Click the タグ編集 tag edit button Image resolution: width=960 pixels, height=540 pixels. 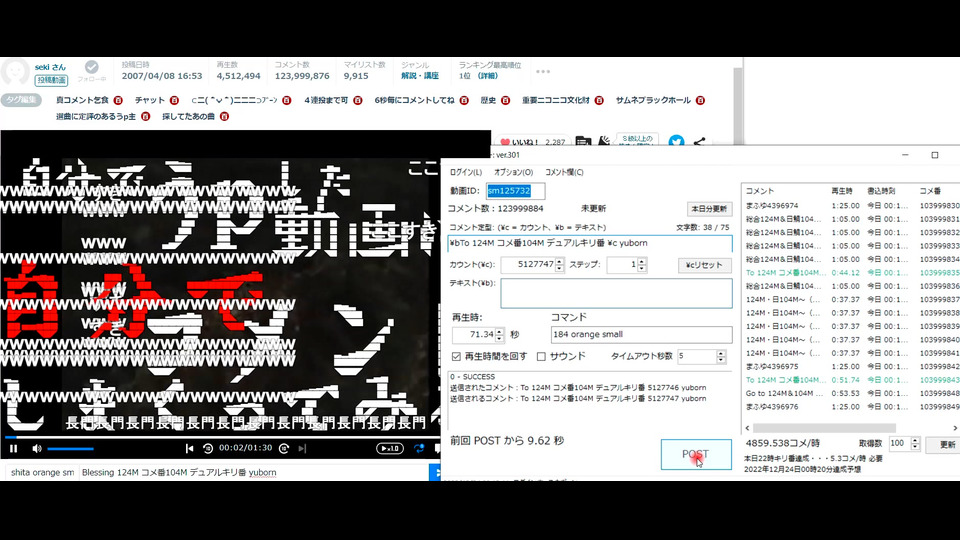click(21, 100)
